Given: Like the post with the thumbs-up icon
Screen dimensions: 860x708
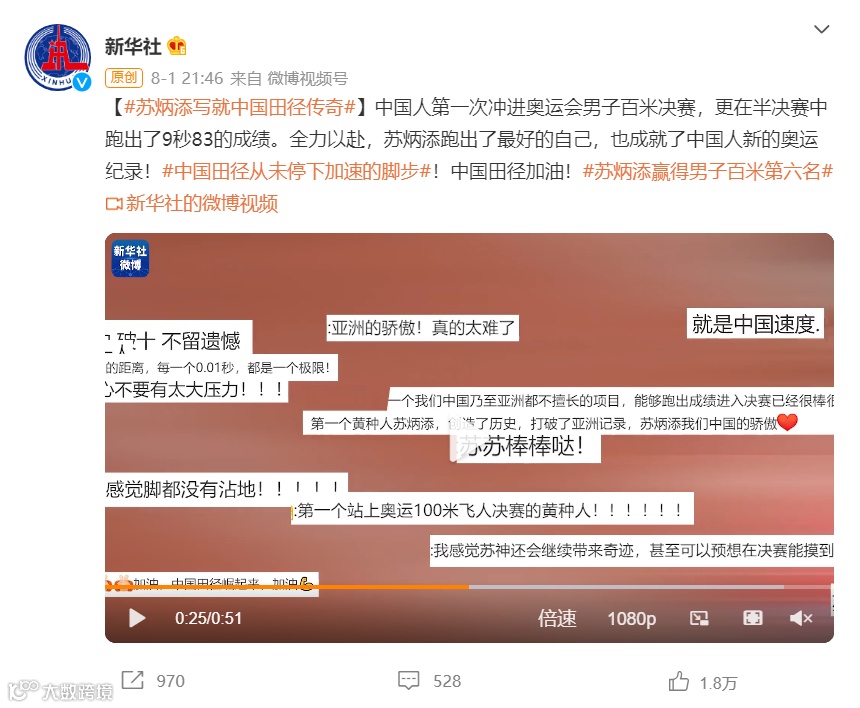Looking at the screenshot, I should 678,681.
